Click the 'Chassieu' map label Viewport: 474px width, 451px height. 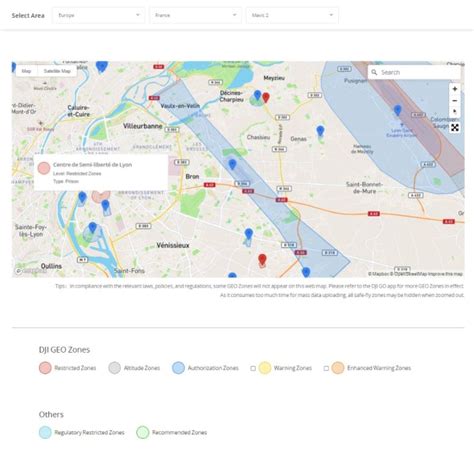258,137
